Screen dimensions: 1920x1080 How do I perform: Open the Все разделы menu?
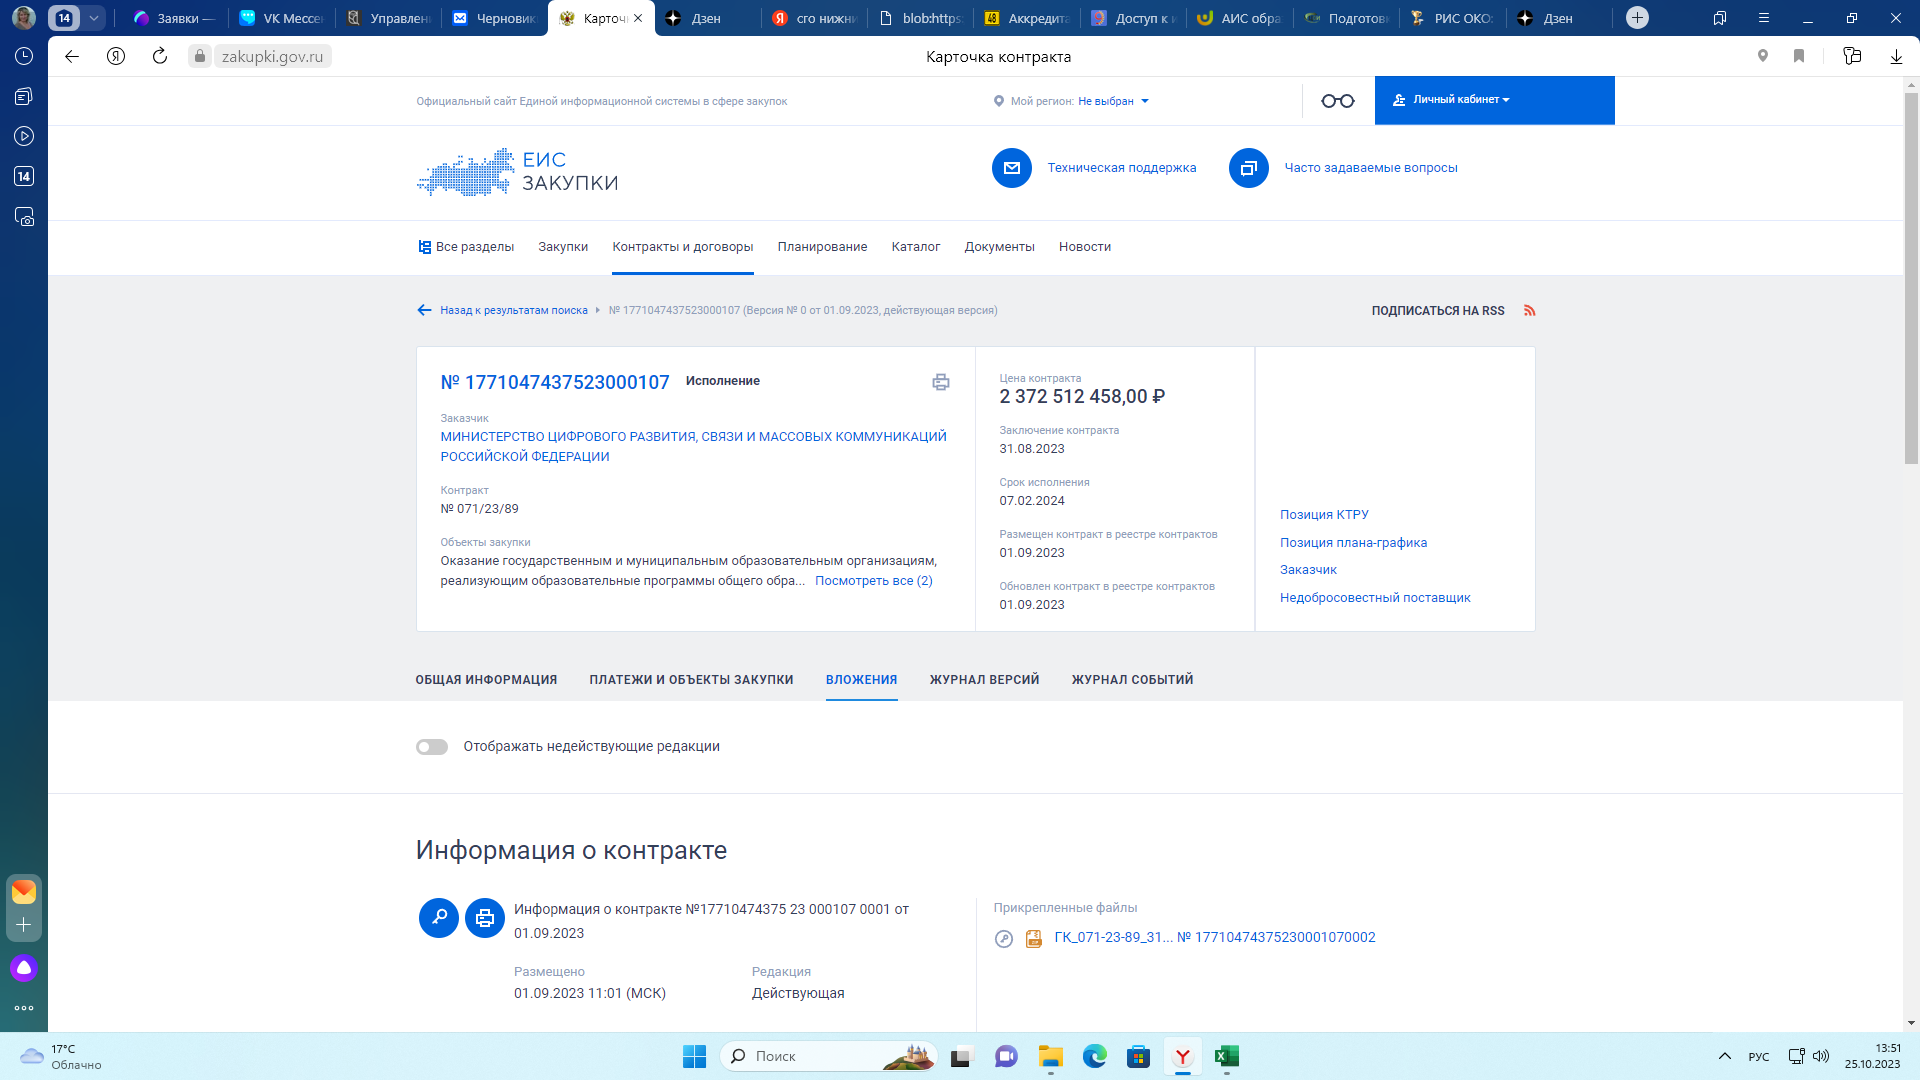point(466,247)
